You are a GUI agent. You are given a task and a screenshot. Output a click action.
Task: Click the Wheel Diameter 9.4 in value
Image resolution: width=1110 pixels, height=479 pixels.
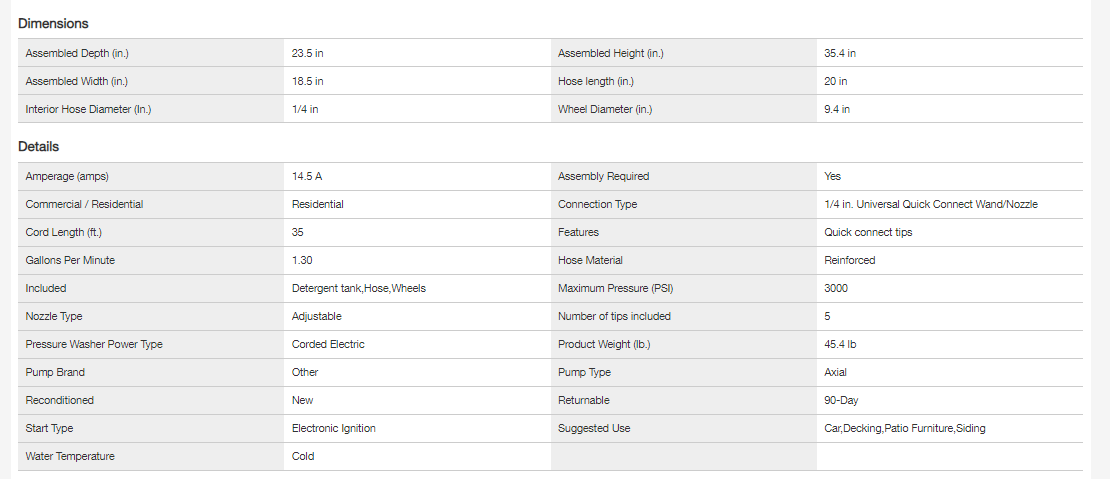[837, 109]
